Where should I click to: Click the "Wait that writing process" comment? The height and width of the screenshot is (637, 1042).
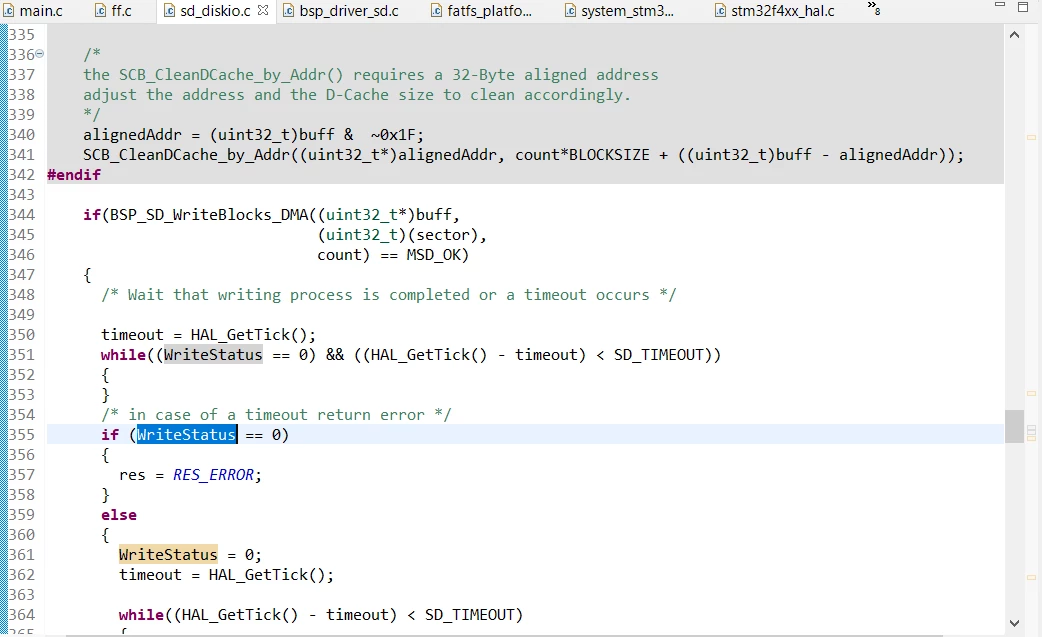(x=389, y=294)
